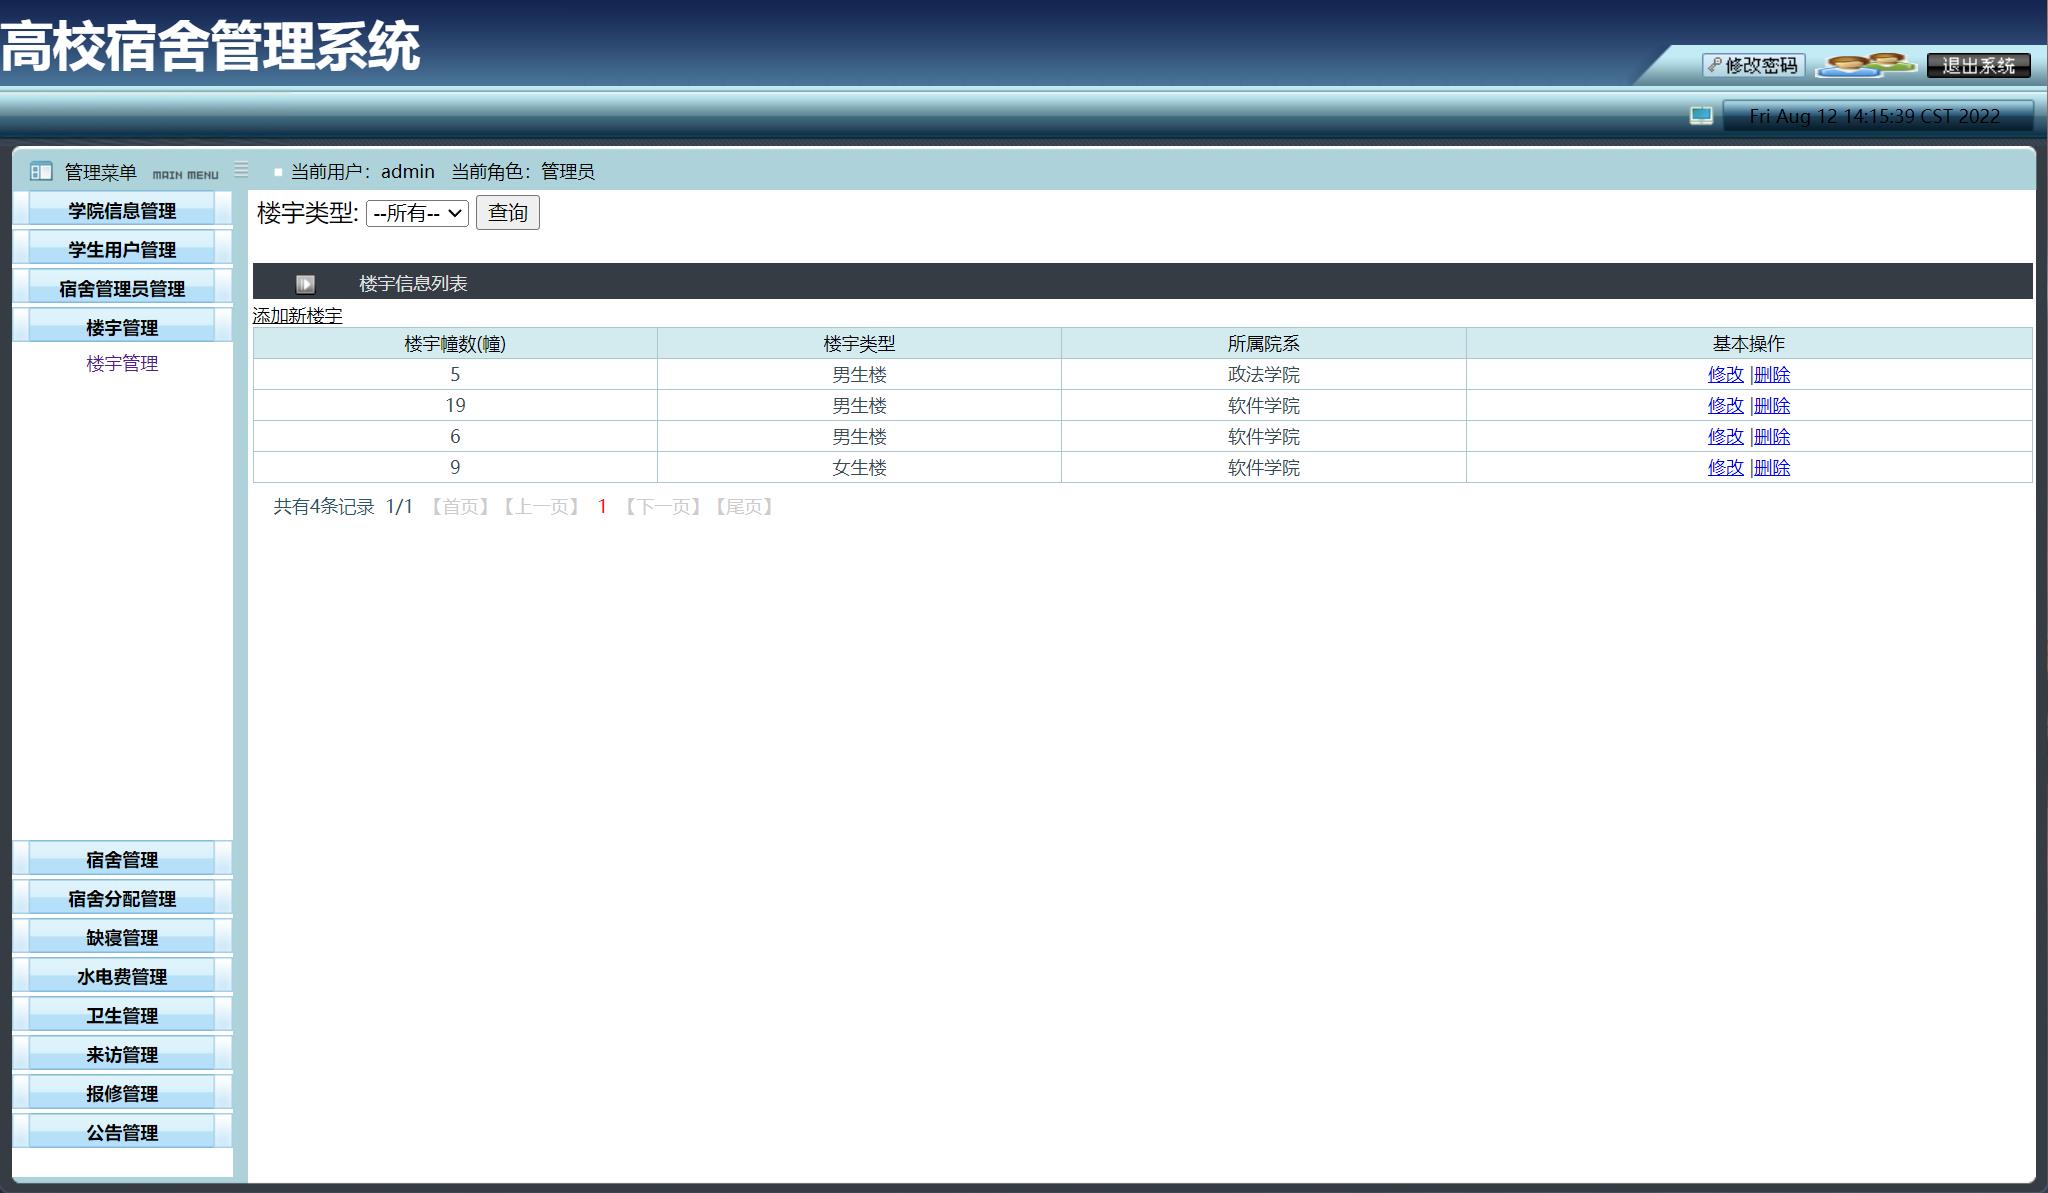Screen dimensions: 2048x1193
Task: Expand the 学院信息管理 menu section
Action: 122,211
